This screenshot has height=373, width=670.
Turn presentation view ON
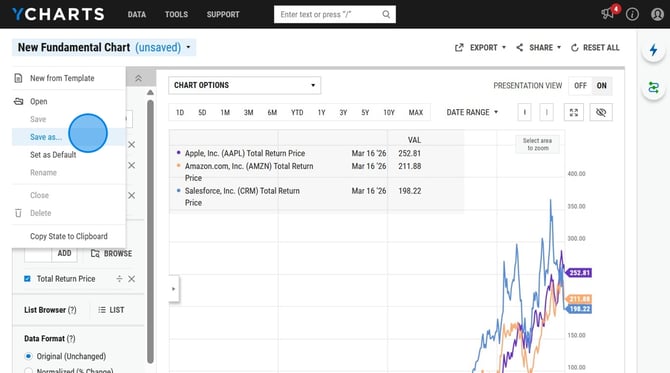pos(602,85)
